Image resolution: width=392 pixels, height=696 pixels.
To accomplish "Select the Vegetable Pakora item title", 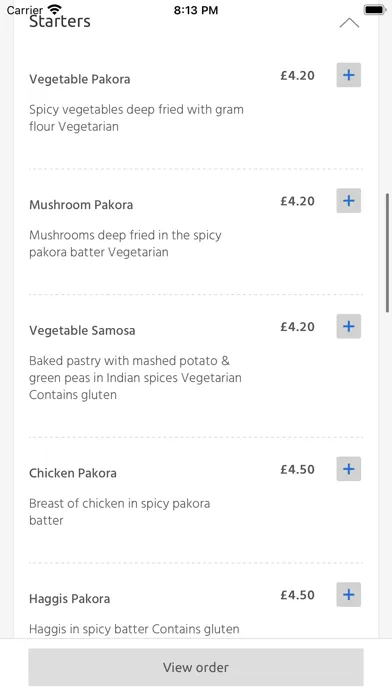I will [80, 79].
